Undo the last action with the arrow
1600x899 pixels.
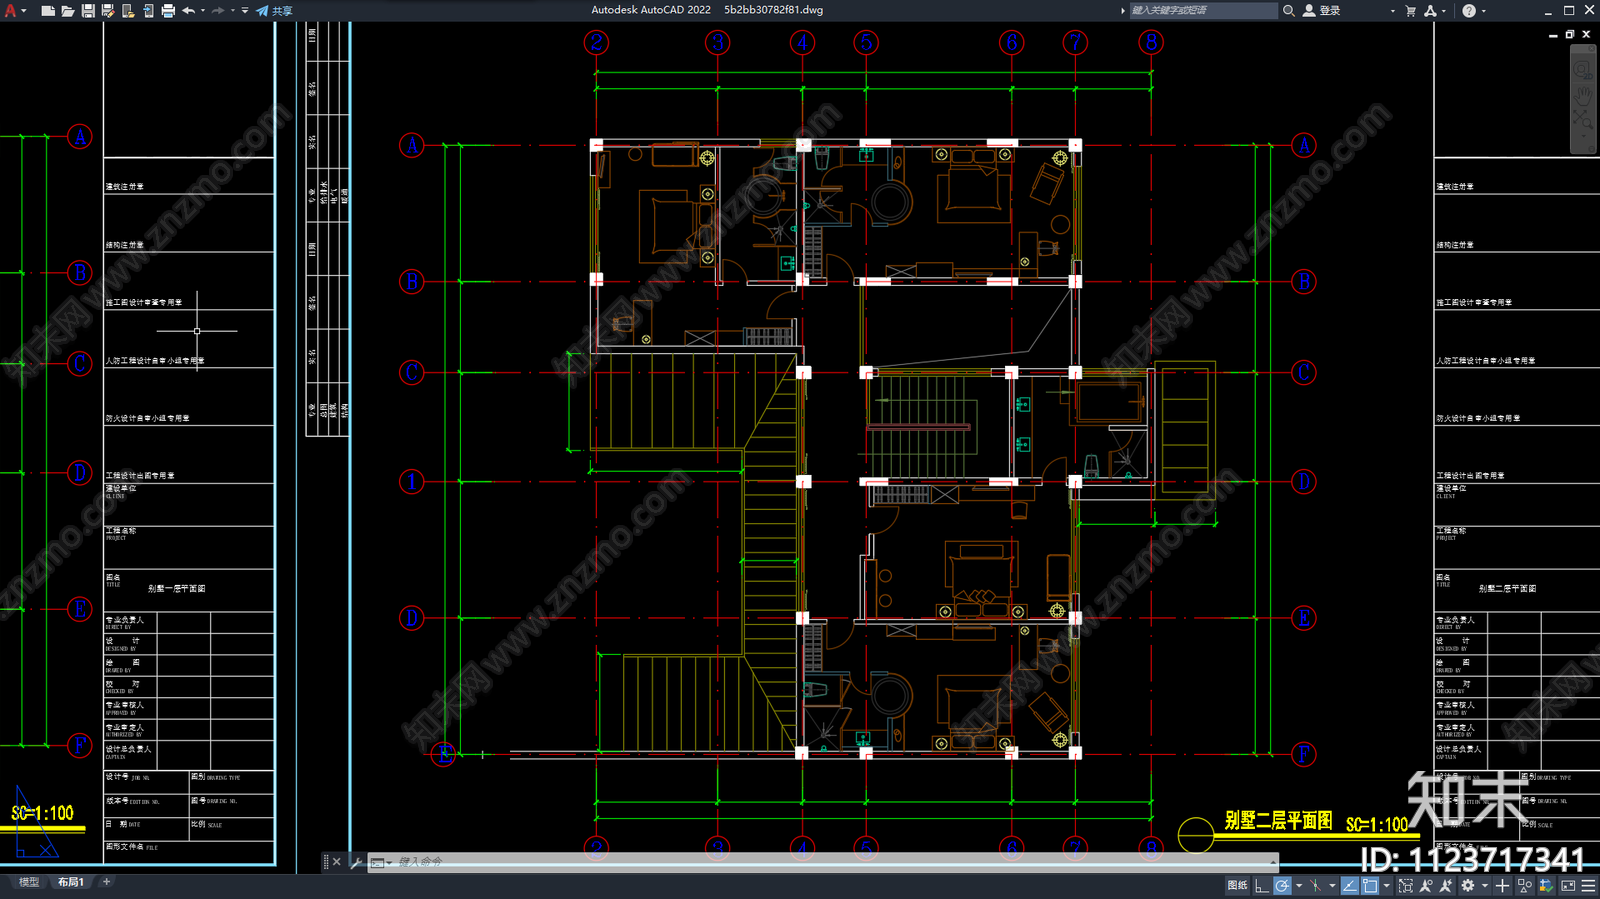click(188, 10)
